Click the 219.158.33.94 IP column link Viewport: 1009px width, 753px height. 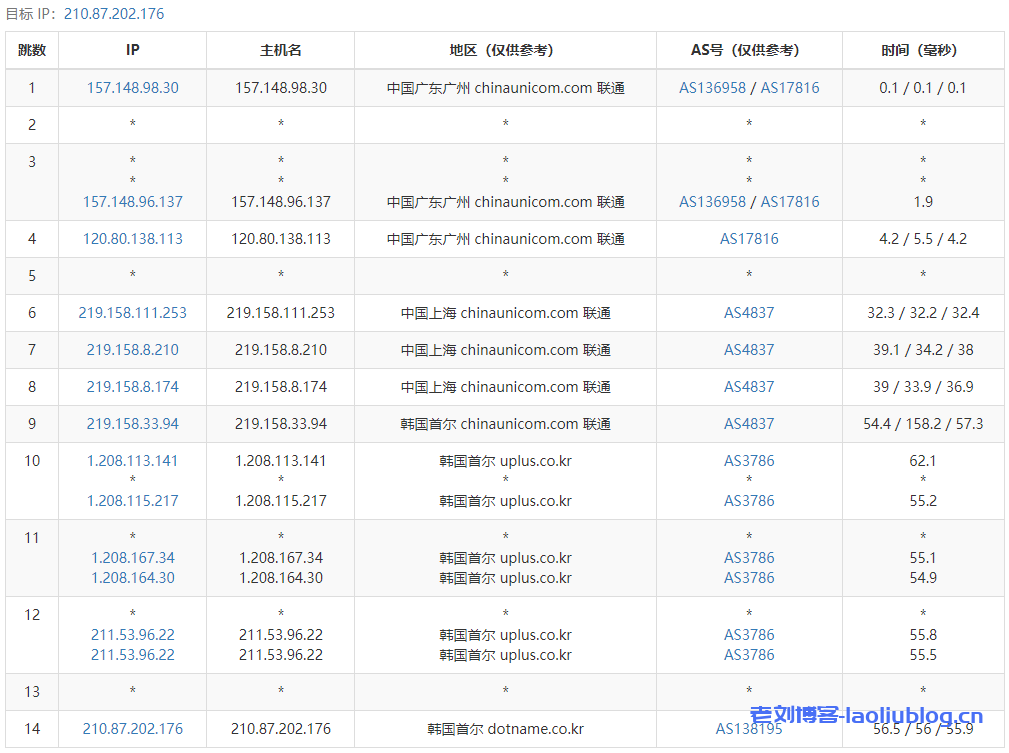pos(132,424)
